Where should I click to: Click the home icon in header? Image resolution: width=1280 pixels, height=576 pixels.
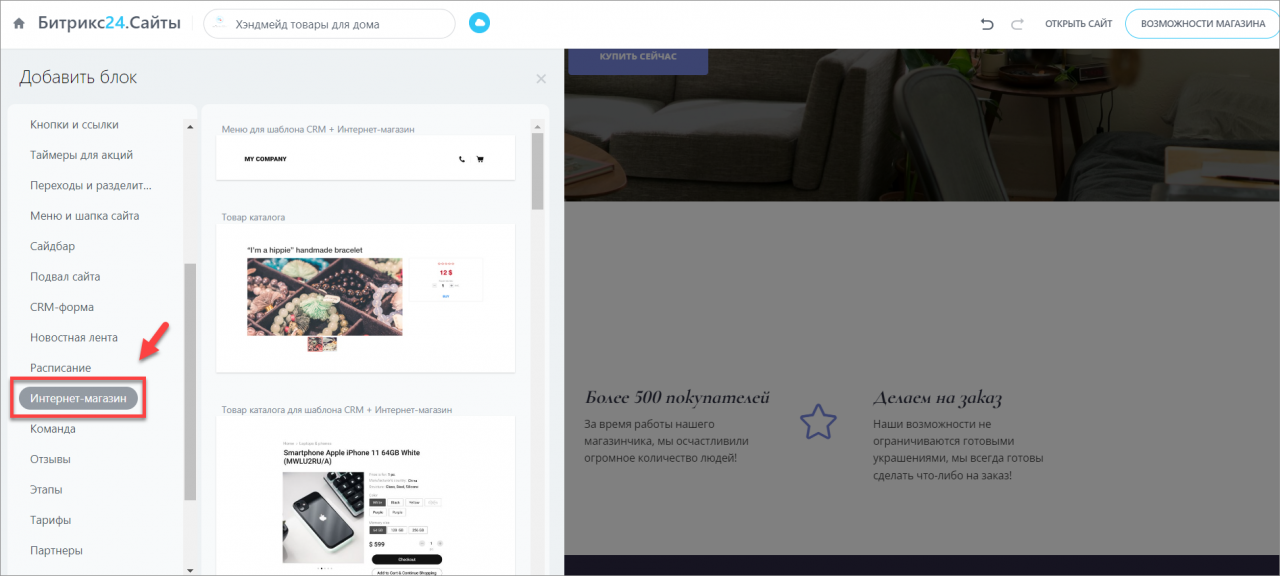point(19,23)
